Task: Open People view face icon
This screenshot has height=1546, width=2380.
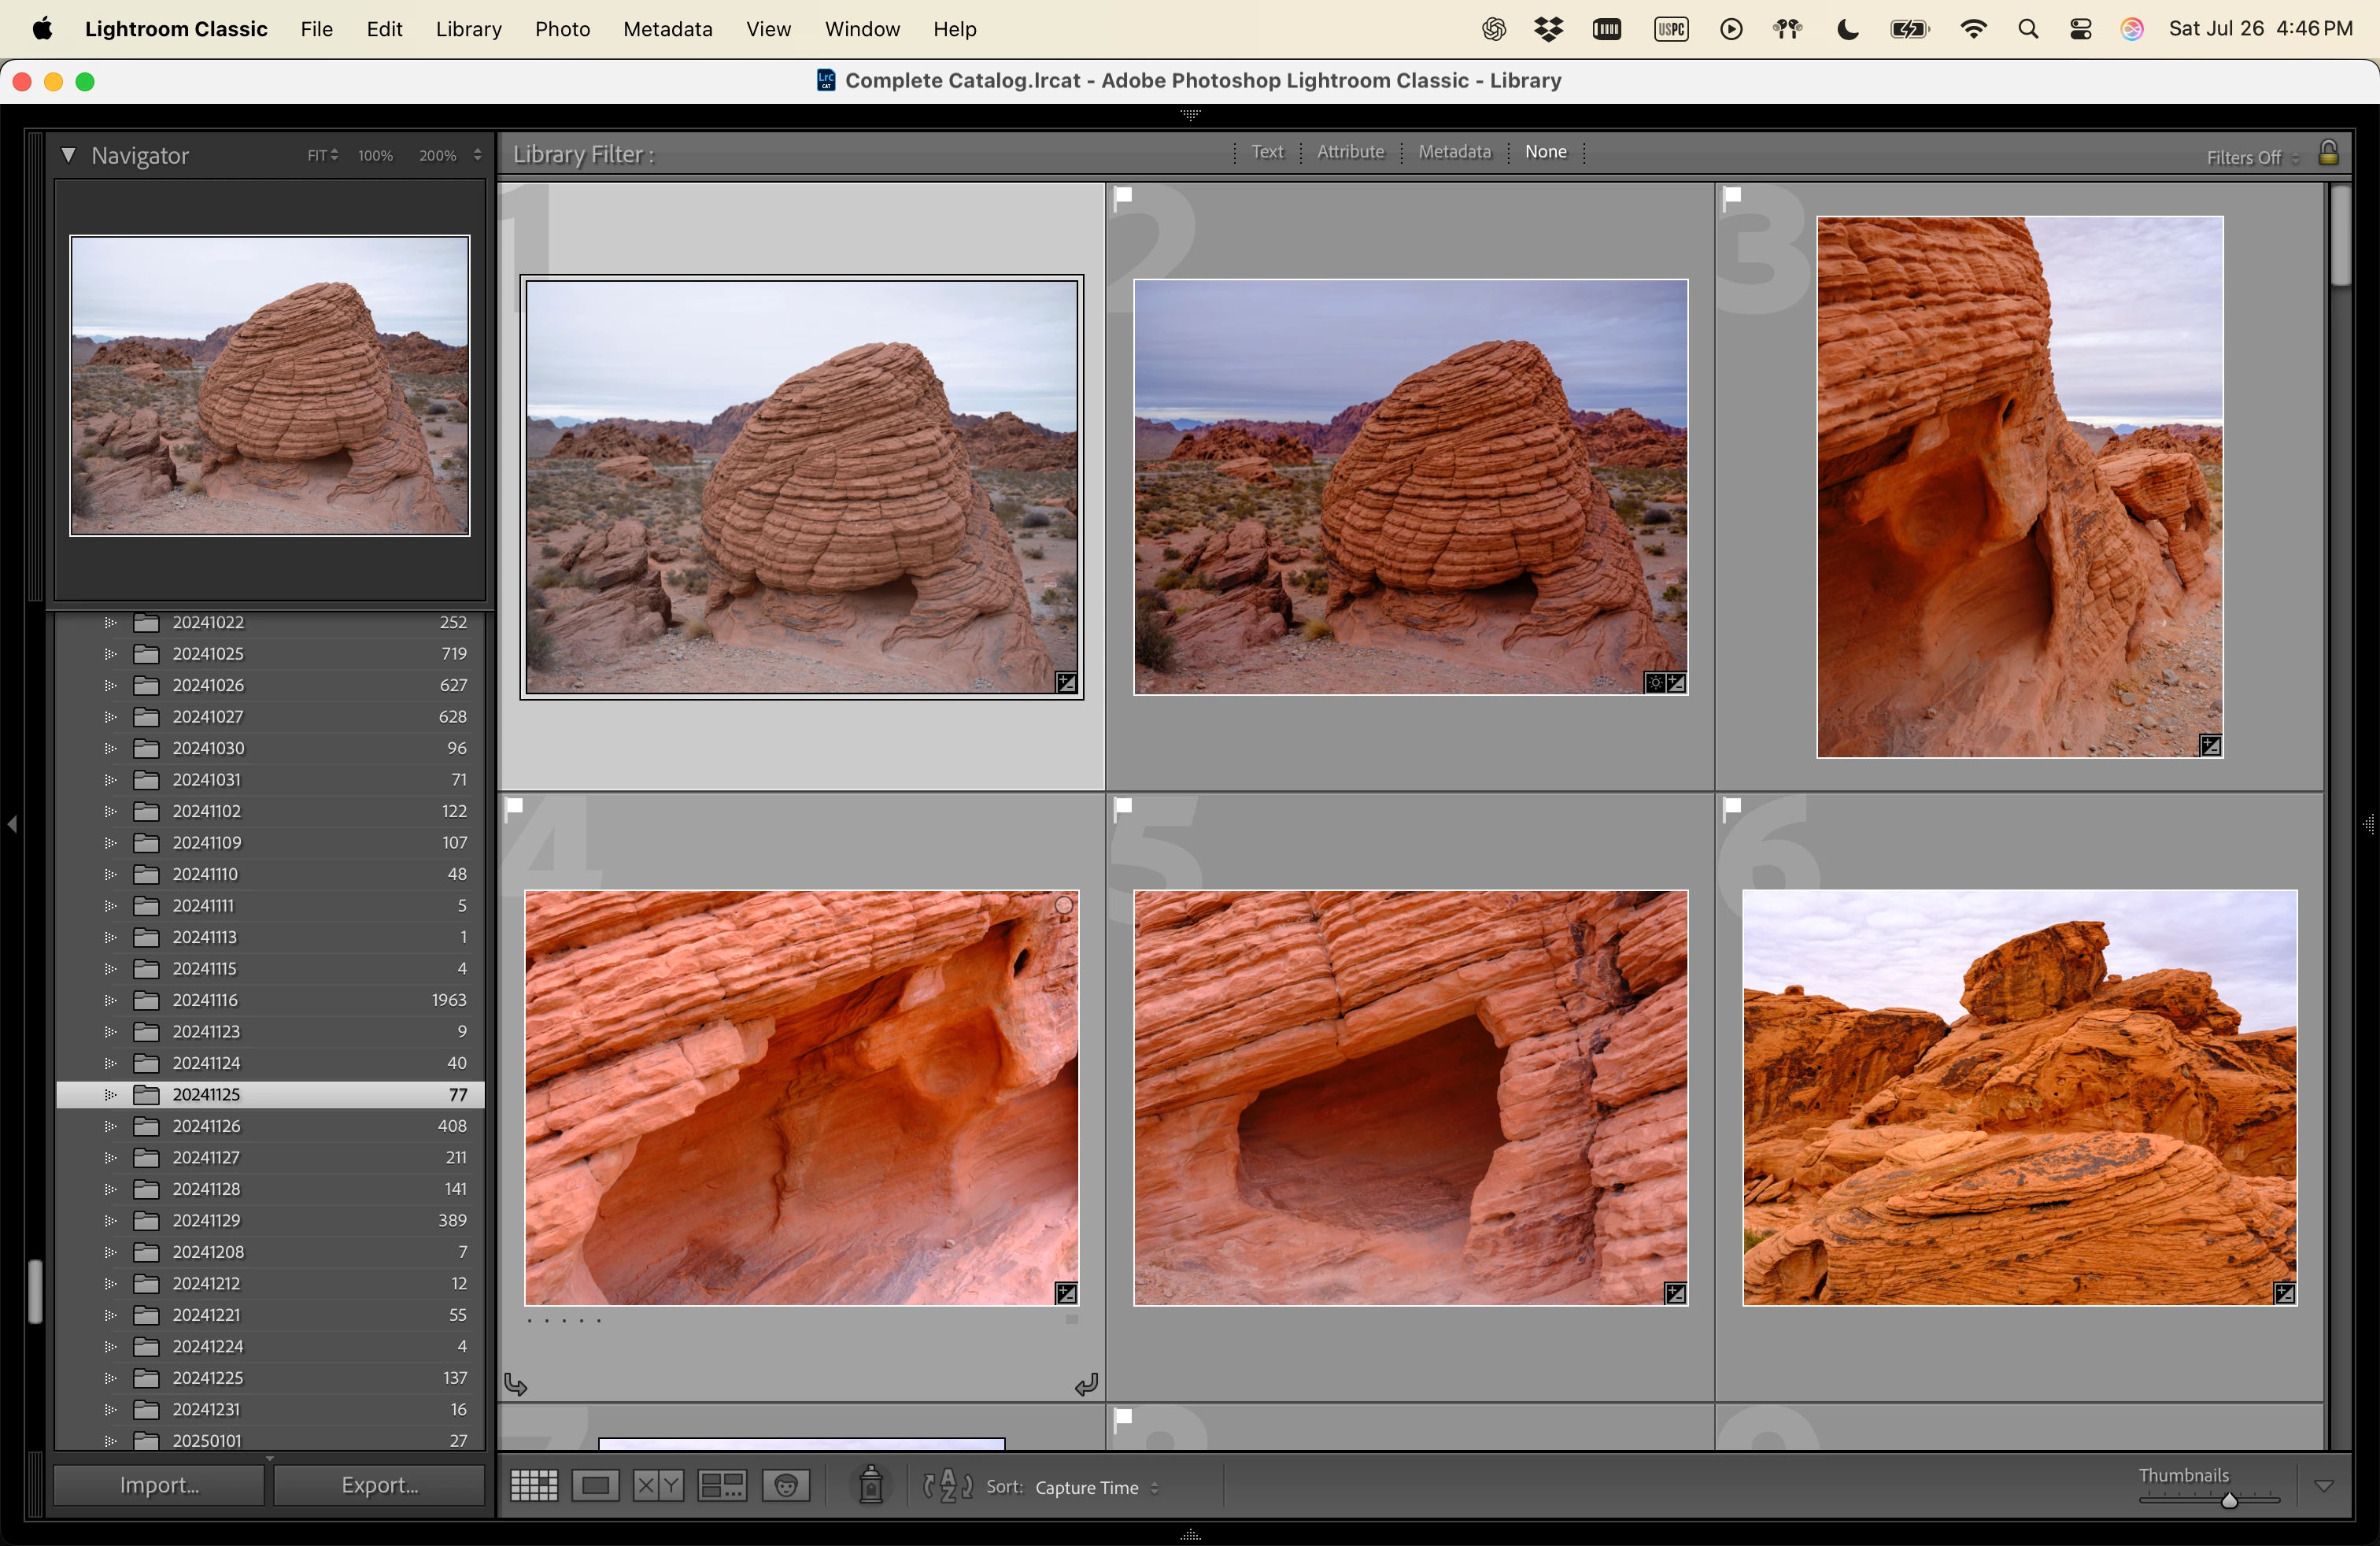Action: coord(786,1486)
